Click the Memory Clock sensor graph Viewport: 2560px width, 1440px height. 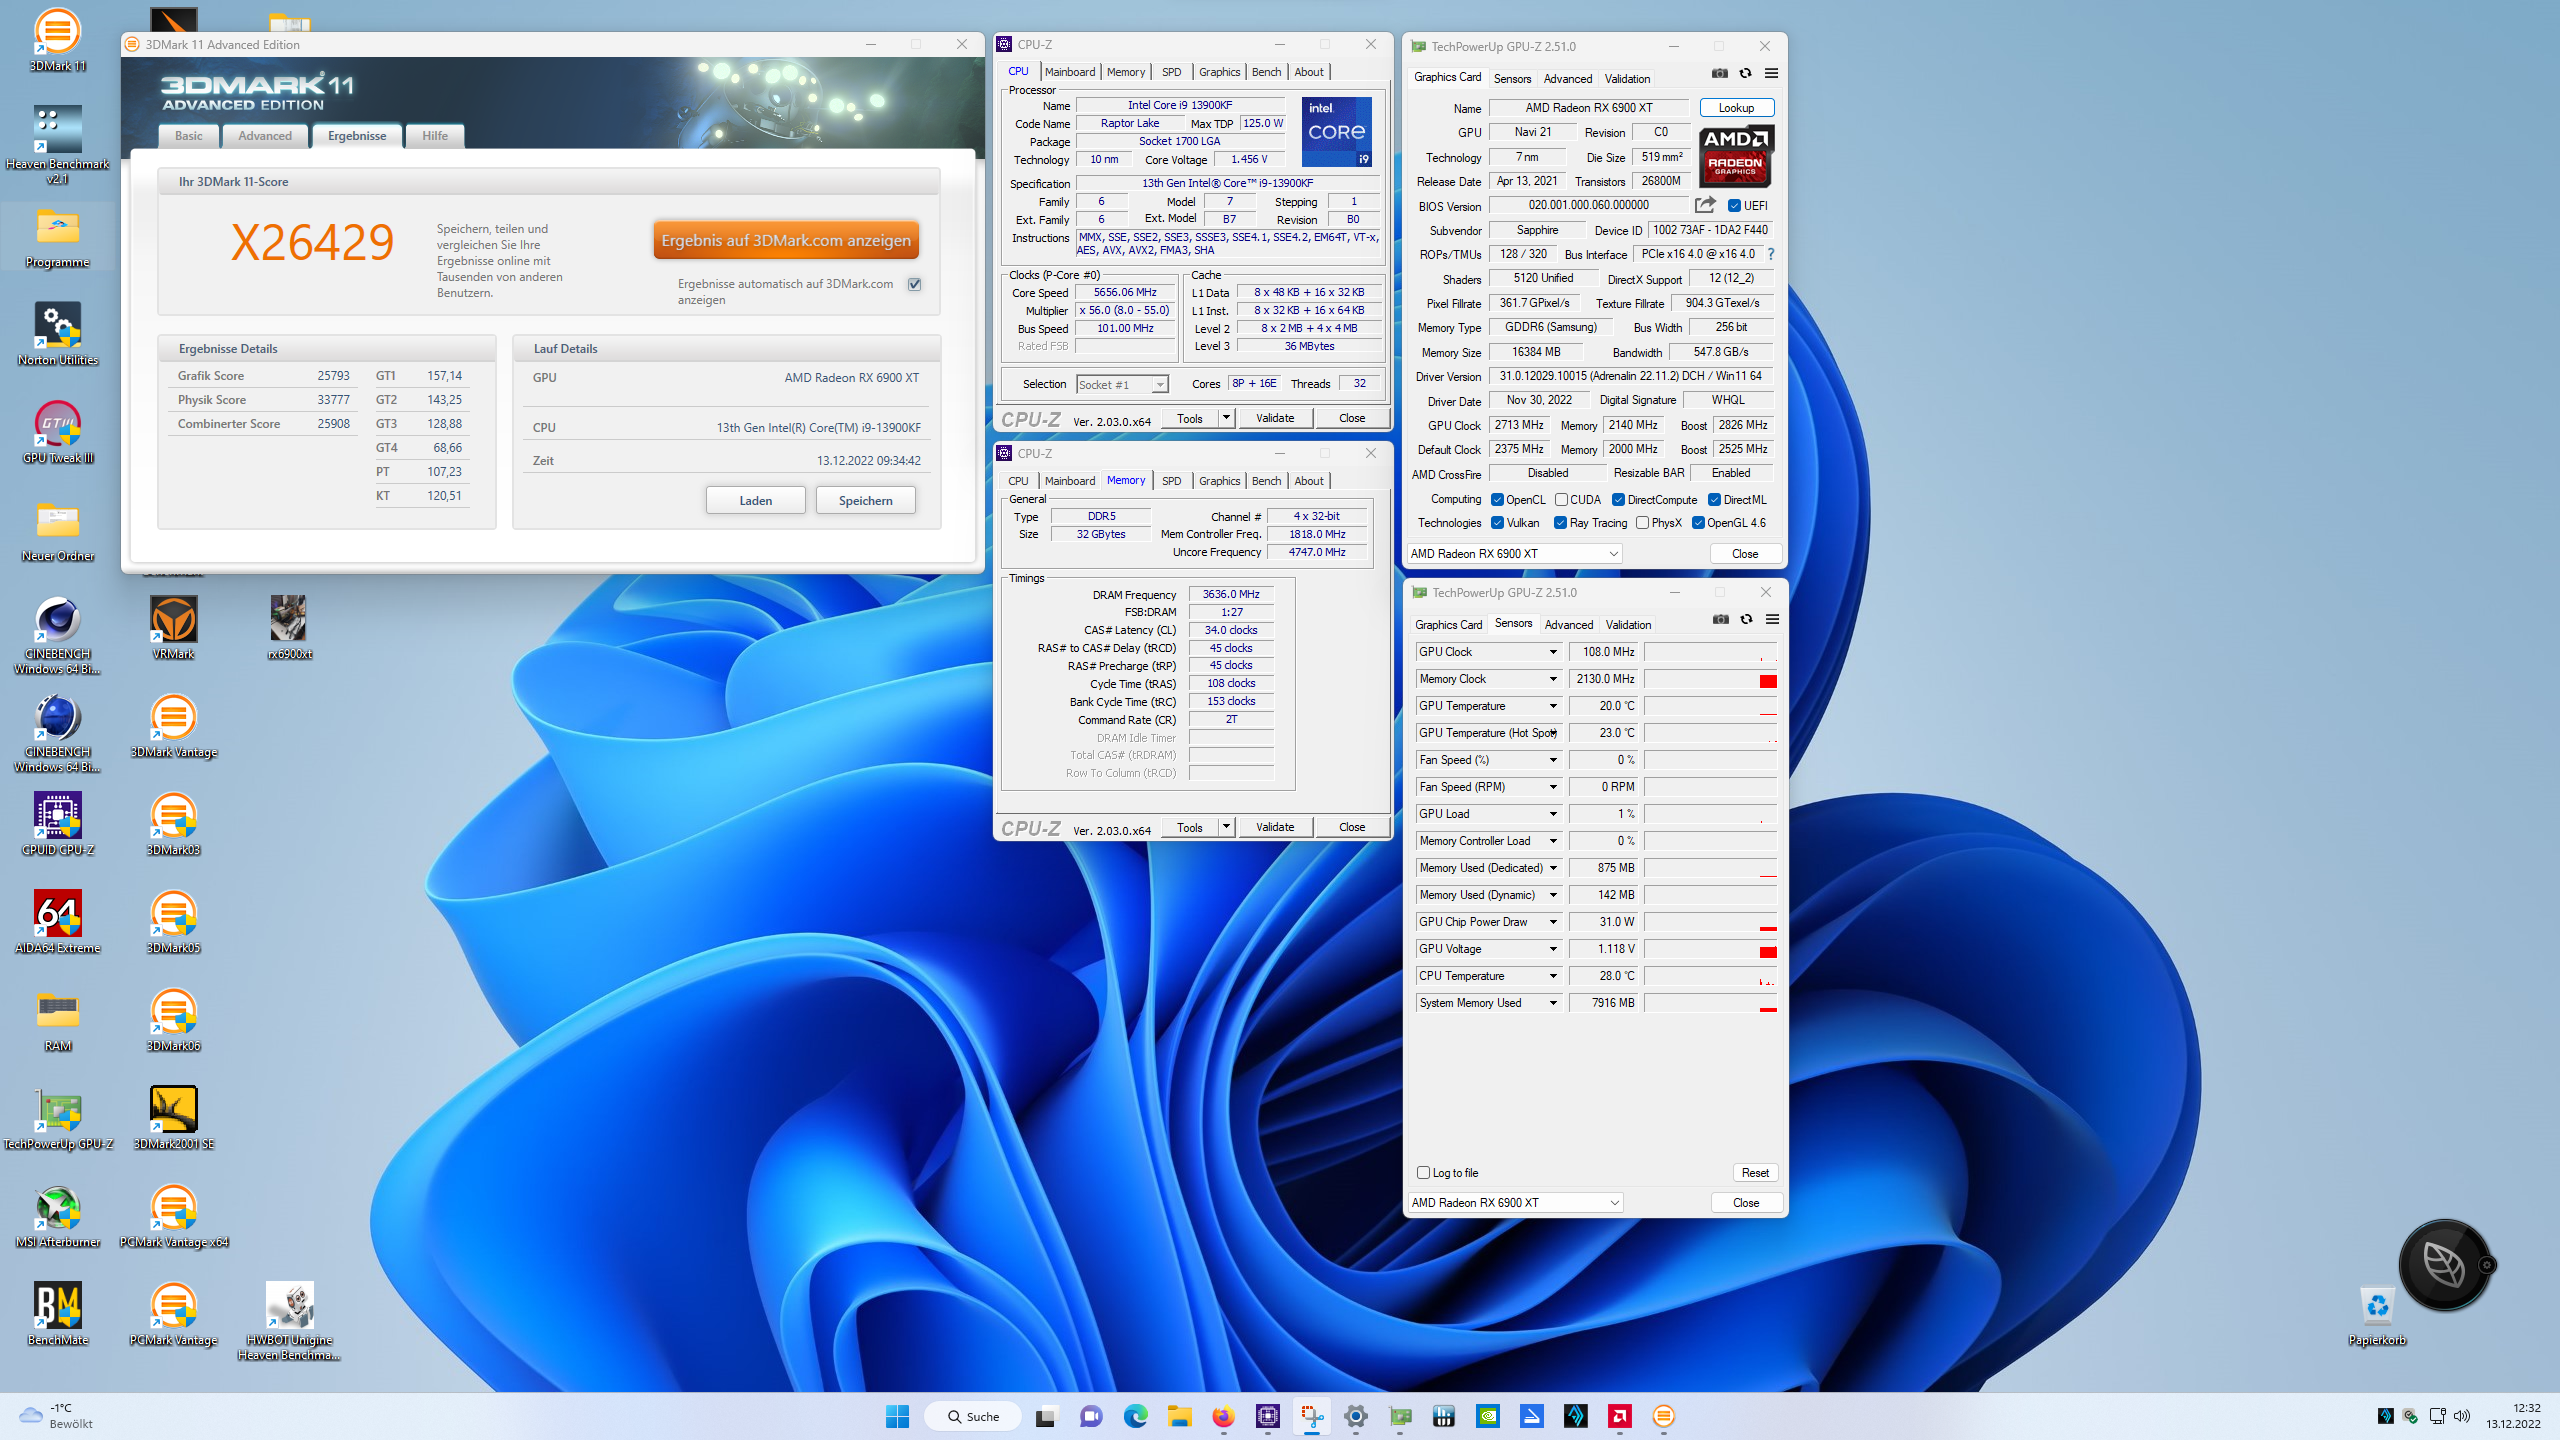point(1710,679)
